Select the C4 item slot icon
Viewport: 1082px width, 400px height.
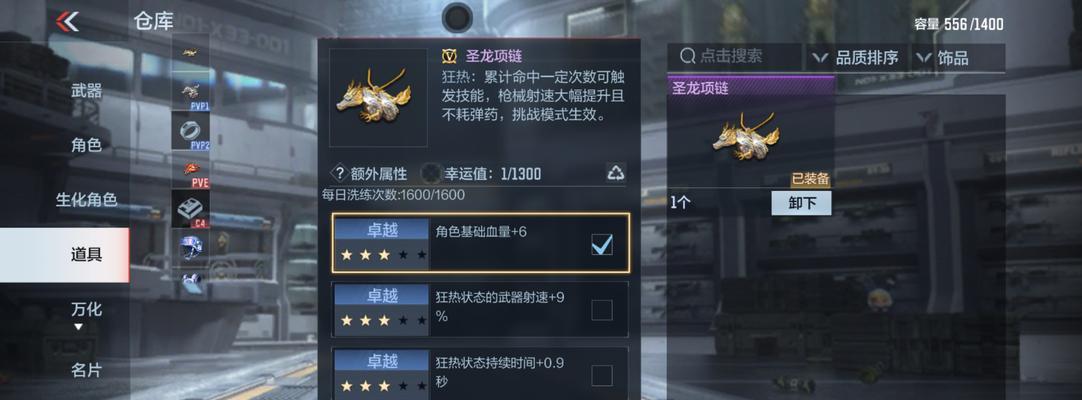(x=190, y=210)
